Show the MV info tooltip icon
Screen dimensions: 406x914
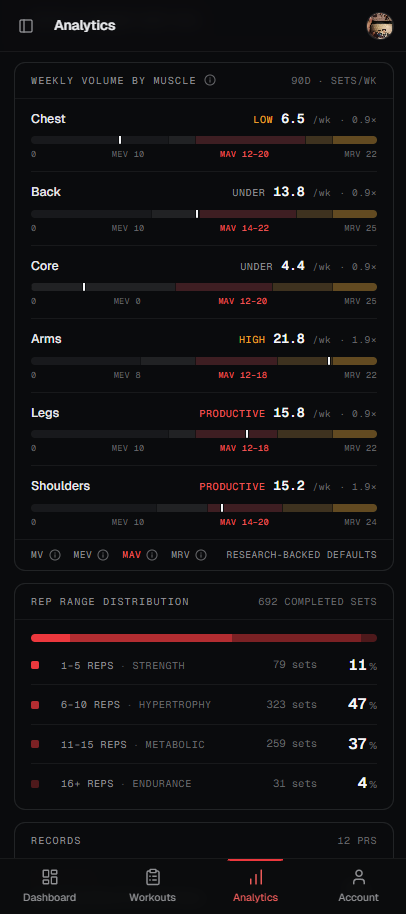55,555
